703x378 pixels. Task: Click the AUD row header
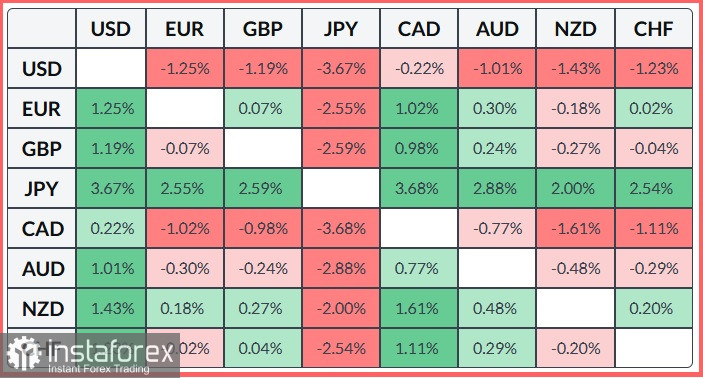pyautogui.click(x=42, y=269)
